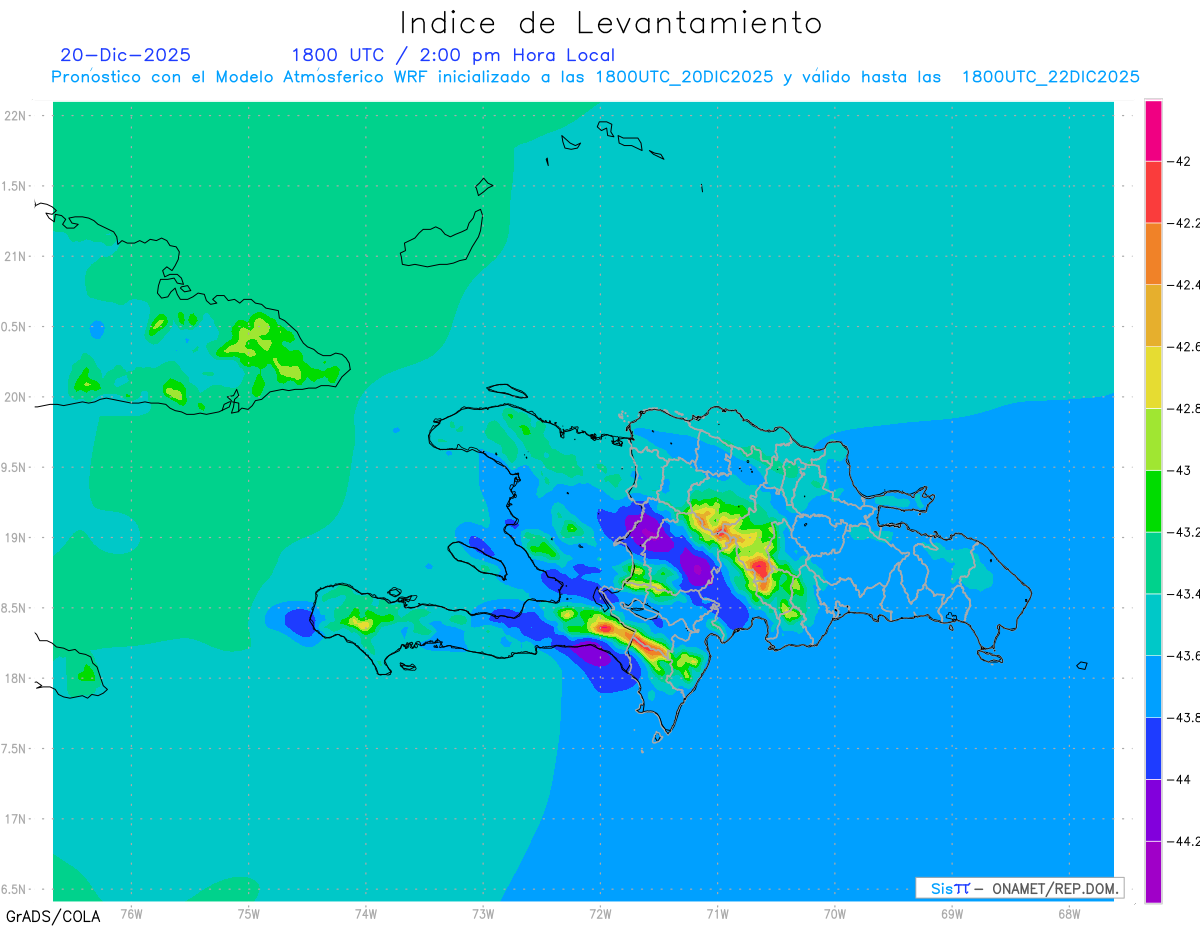Pick the magenta swatch above -42 in legend
The height and width of the screenshot is (927, 1200).
coord(1153,130)
